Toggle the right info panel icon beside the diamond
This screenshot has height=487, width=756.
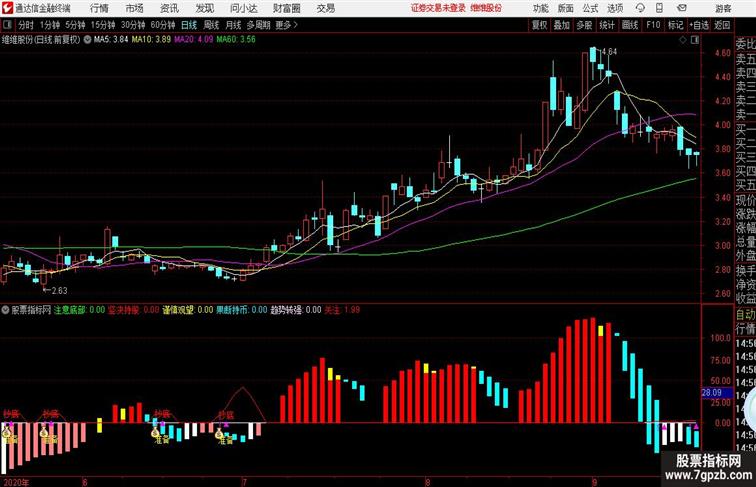click(695, 40)
